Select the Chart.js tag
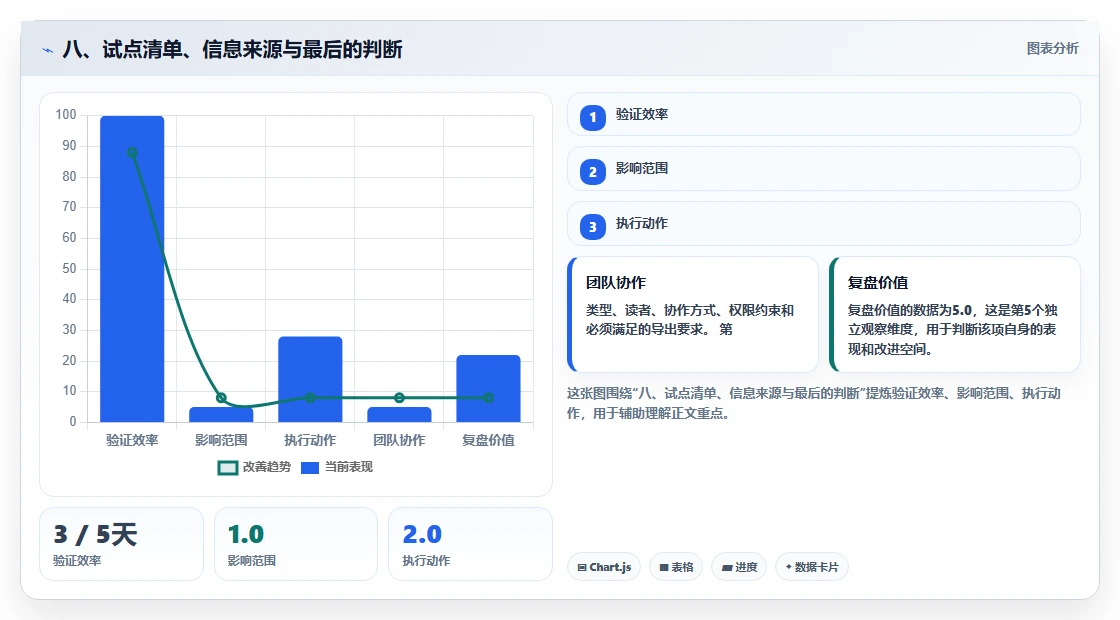The height and width of the screenshot is (620, 1120). (x=604, y=567)
